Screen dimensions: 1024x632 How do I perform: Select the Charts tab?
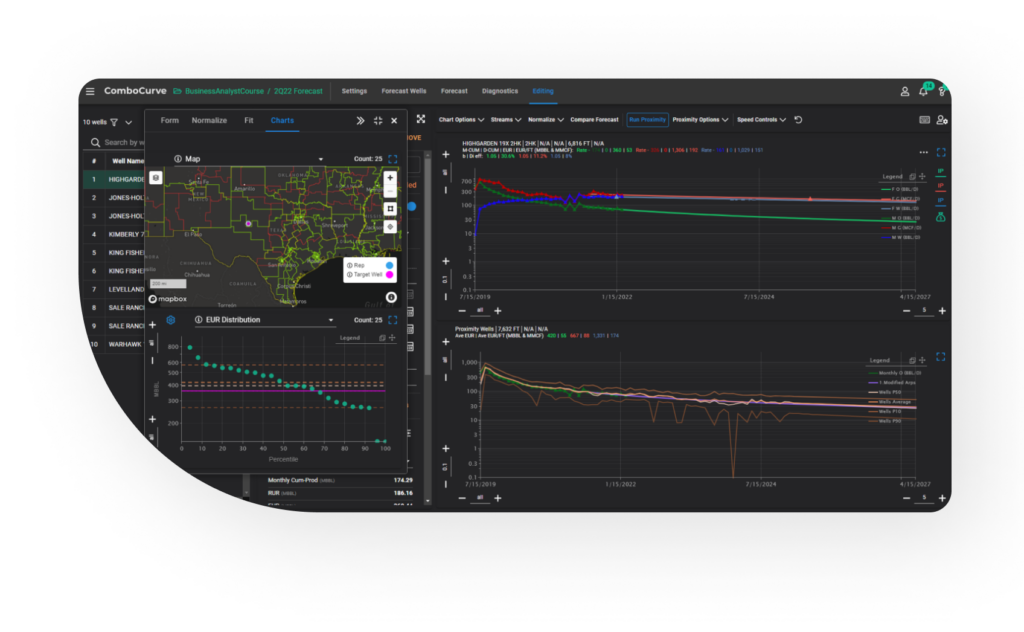(x=282, y=120)
